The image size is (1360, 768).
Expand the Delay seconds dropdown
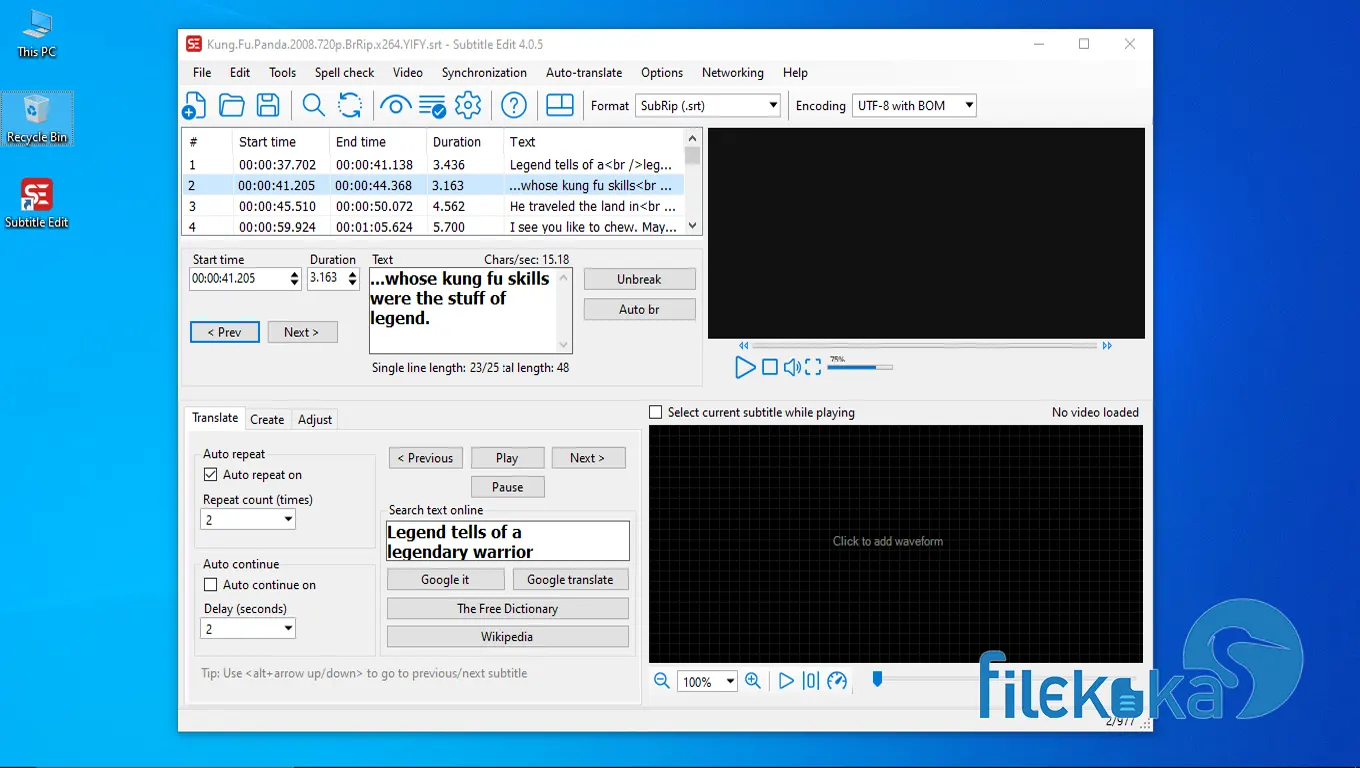pyautogui.click(x=248, y=629)
